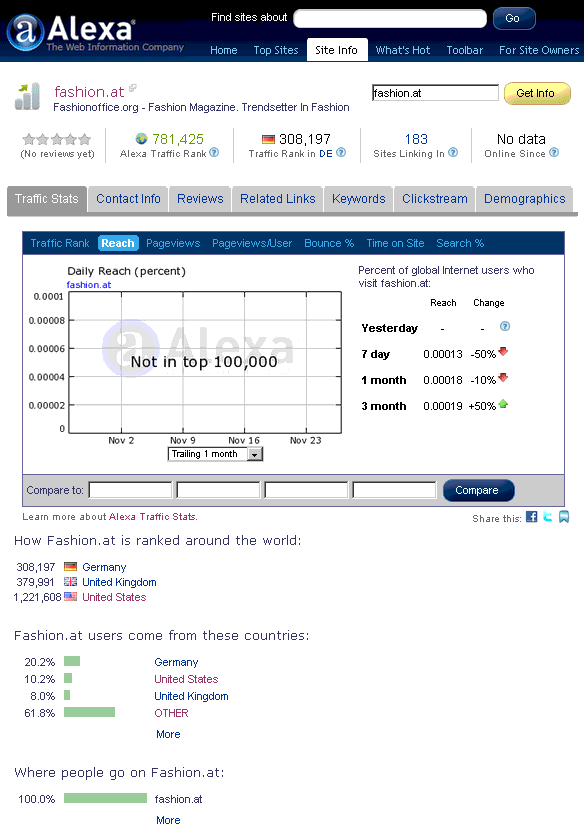Focus the Find sites about search field
Image resolution: width=584 pixels, height=829 pixels.
click(x=390, y=19)
